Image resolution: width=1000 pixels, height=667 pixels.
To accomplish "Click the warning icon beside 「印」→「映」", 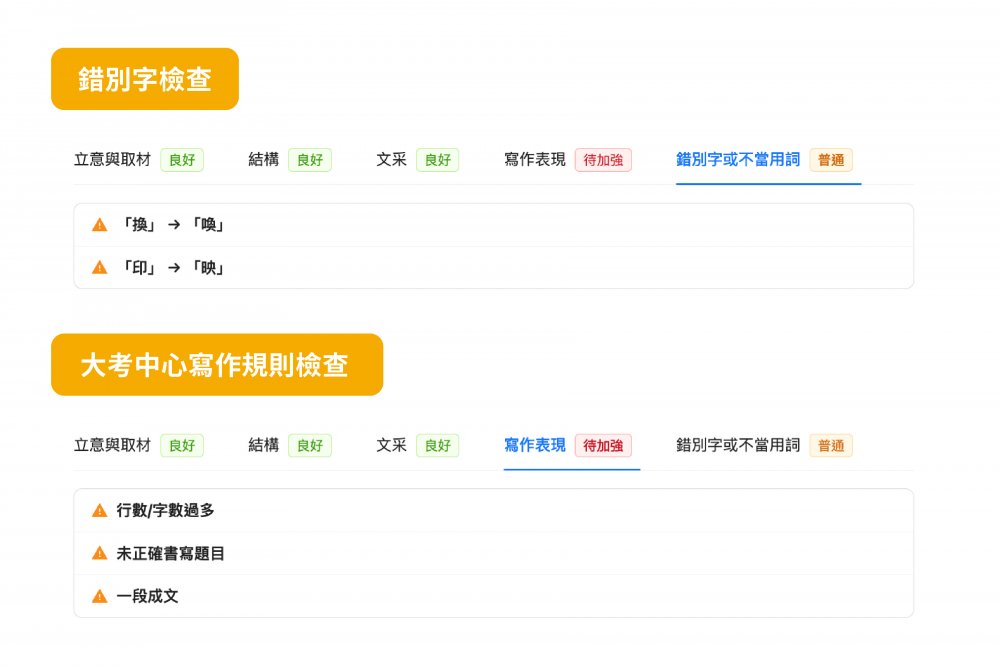I will coord(99,267).
